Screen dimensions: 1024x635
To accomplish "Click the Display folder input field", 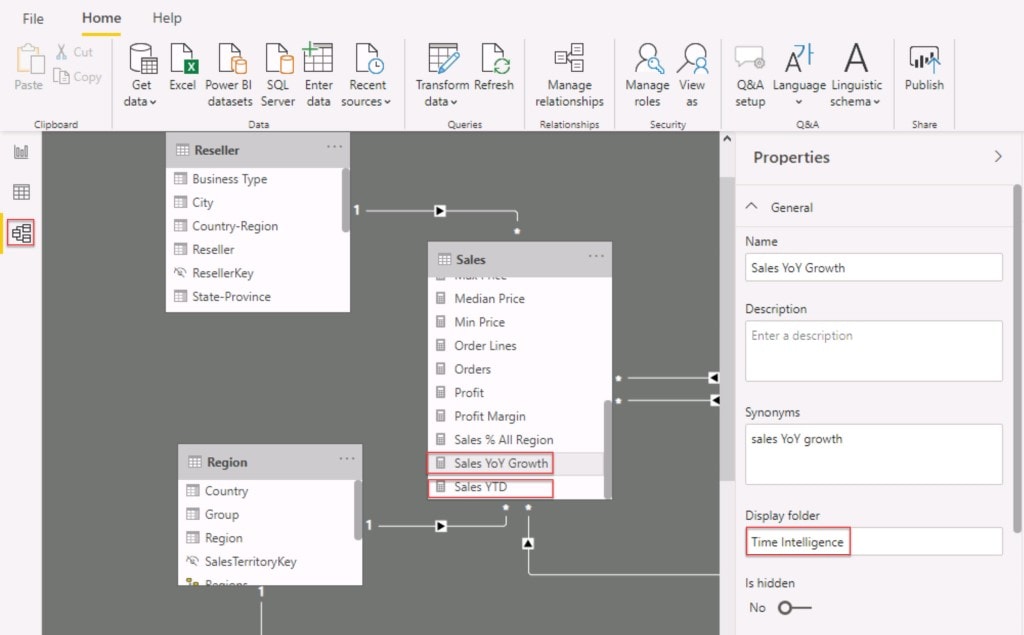I will (873, 542).
